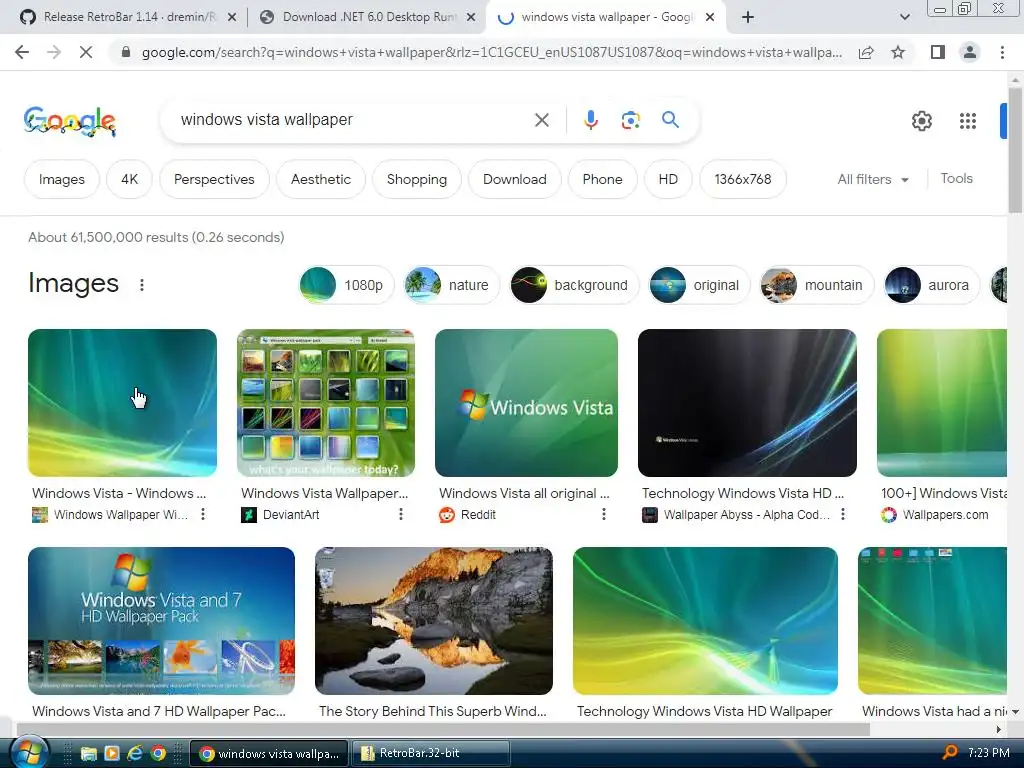The width and height of the screenshot is (1024, 768).
Task: Open options for Windows Wallpaper Wiki result
Action: (203, 515)
